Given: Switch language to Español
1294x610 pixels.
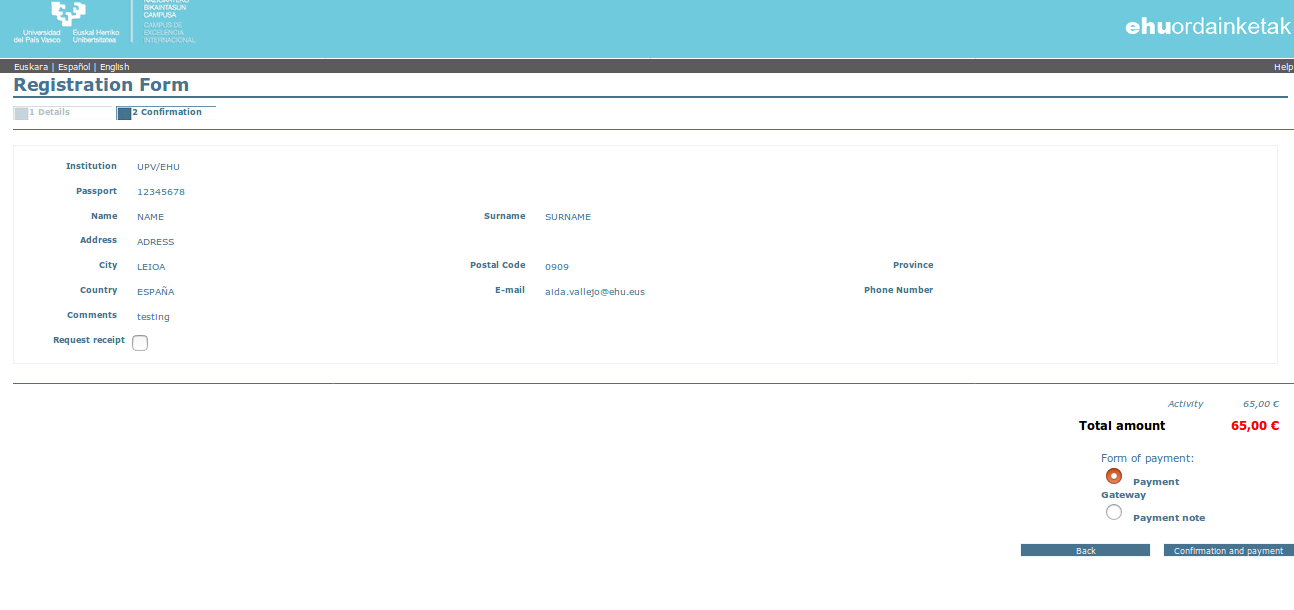Looking at the screenshot, I should [74, 67].
